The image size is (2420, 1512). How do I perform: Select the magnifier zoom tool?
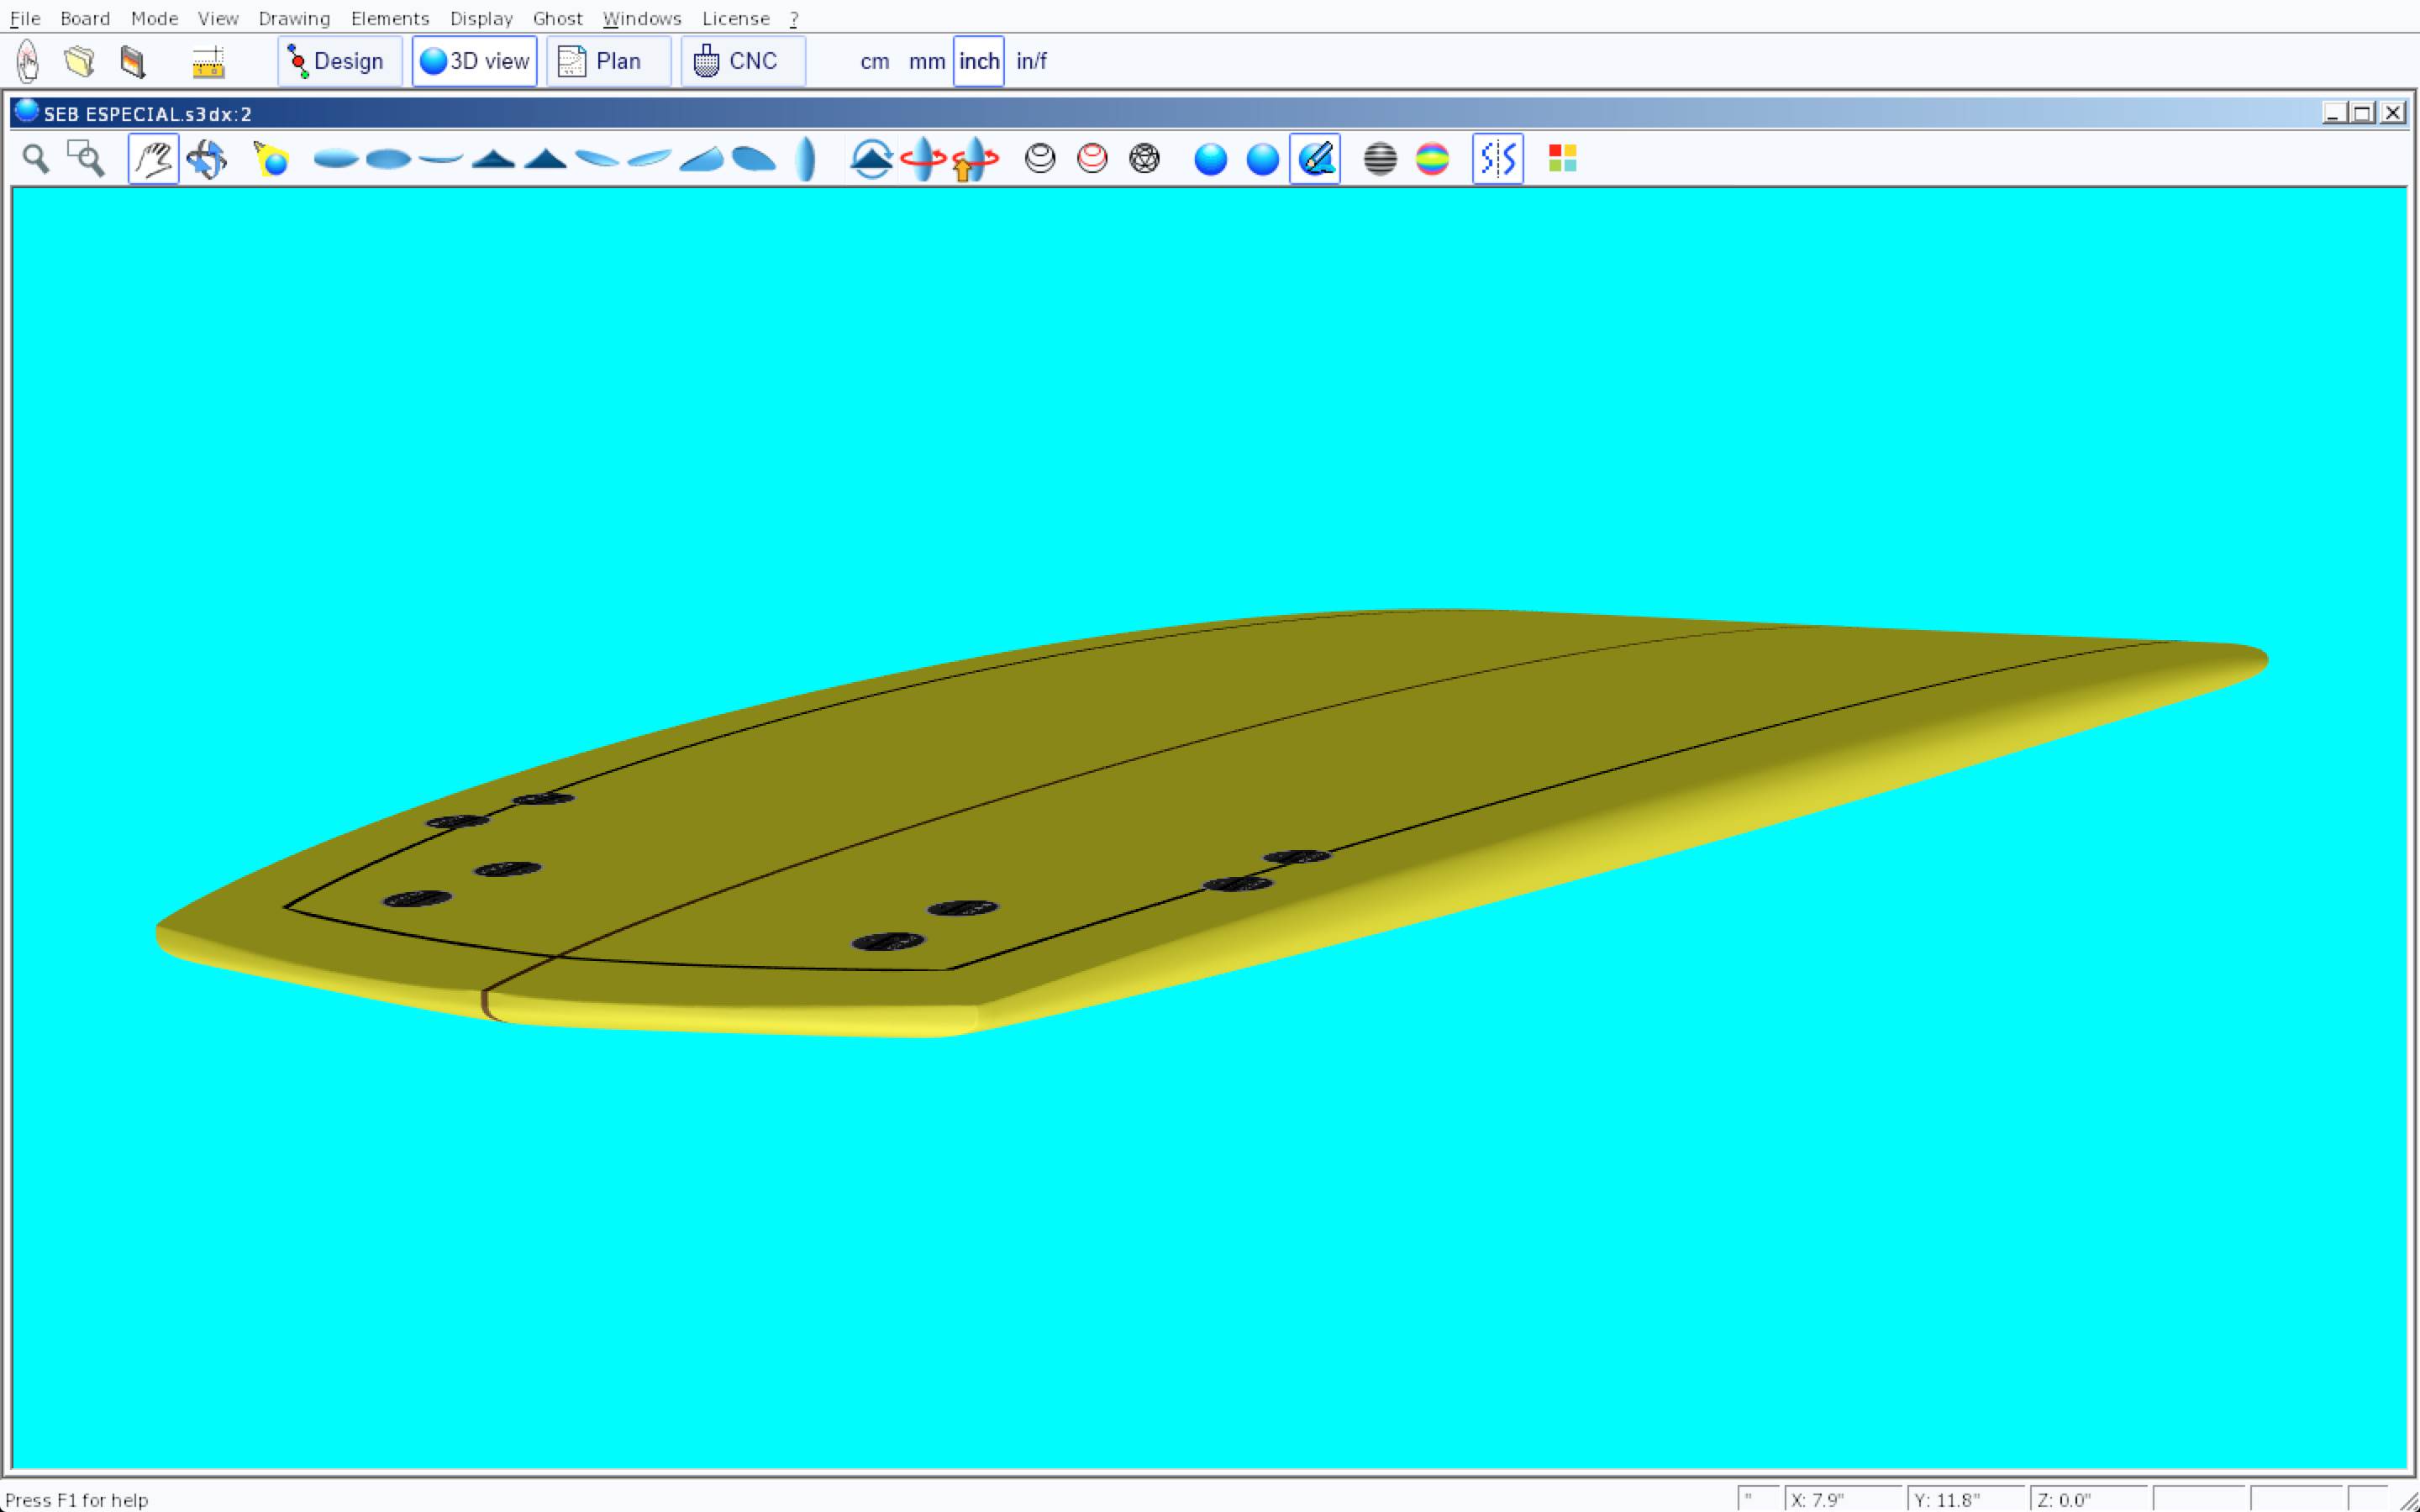point(36,159)
